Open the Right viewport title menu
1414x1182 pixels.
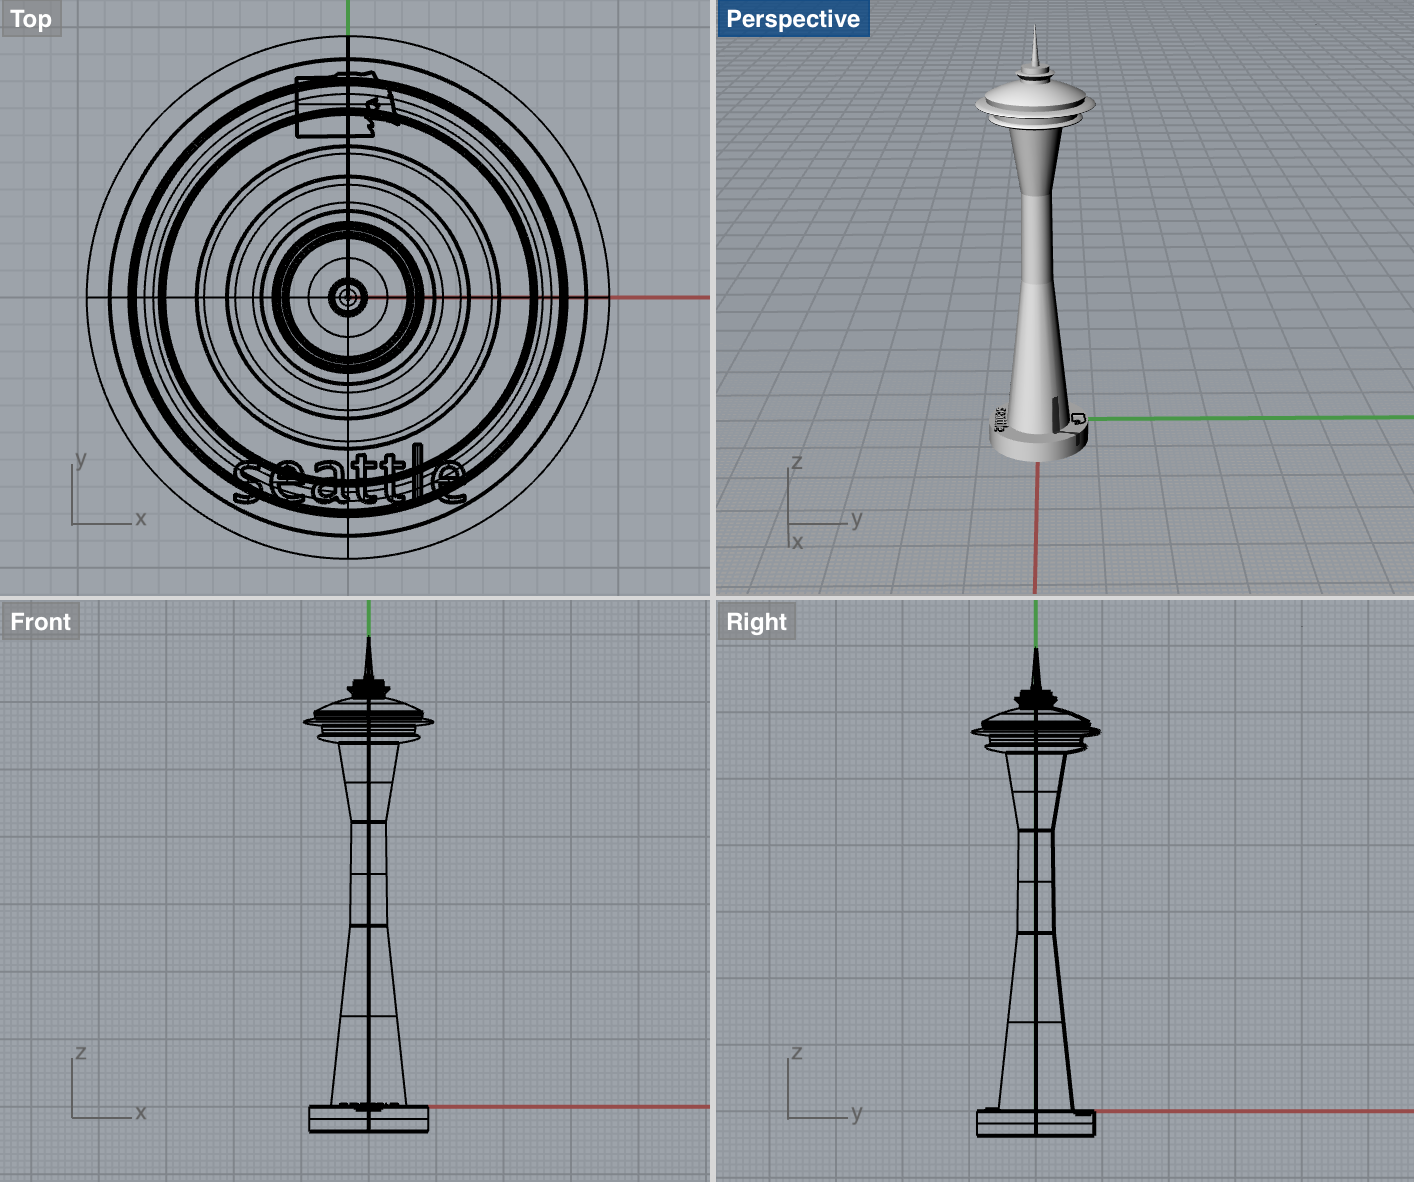757,622
